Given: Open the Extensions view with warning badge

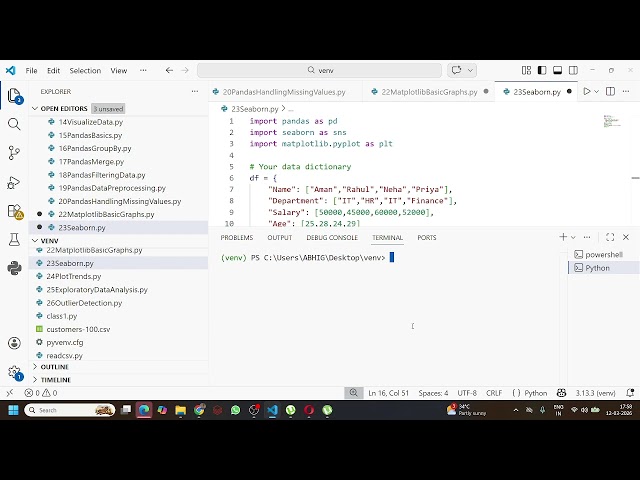Looking at the screenshot, I should [15, 211].
